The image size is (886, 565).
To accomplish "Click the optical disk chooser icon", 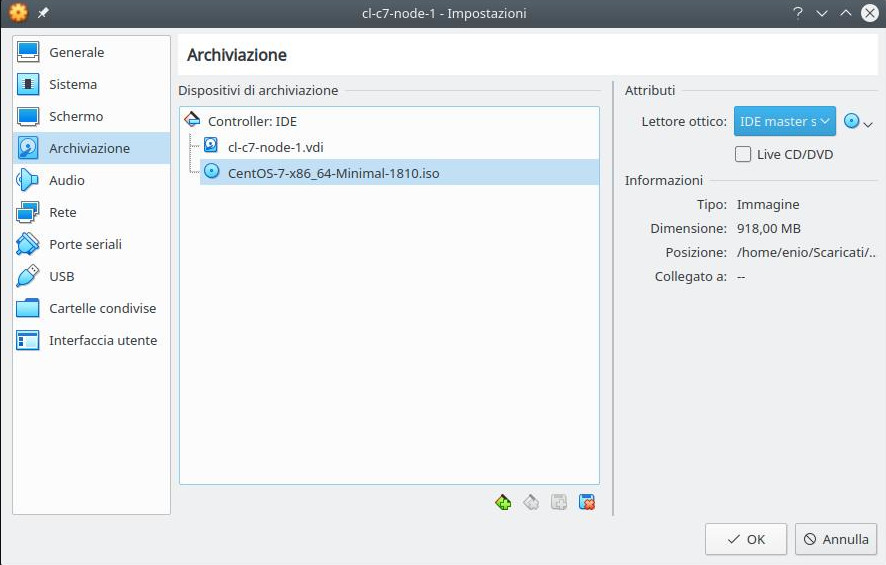I will tap(857, 121).
